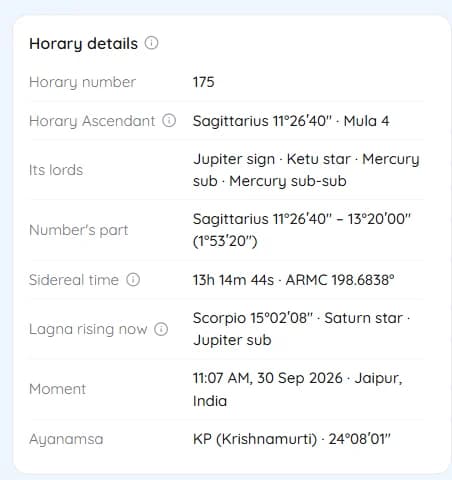452x480 pixels.
Task: Select the 13h 14m 44s ARMC value
Action: 294,280
